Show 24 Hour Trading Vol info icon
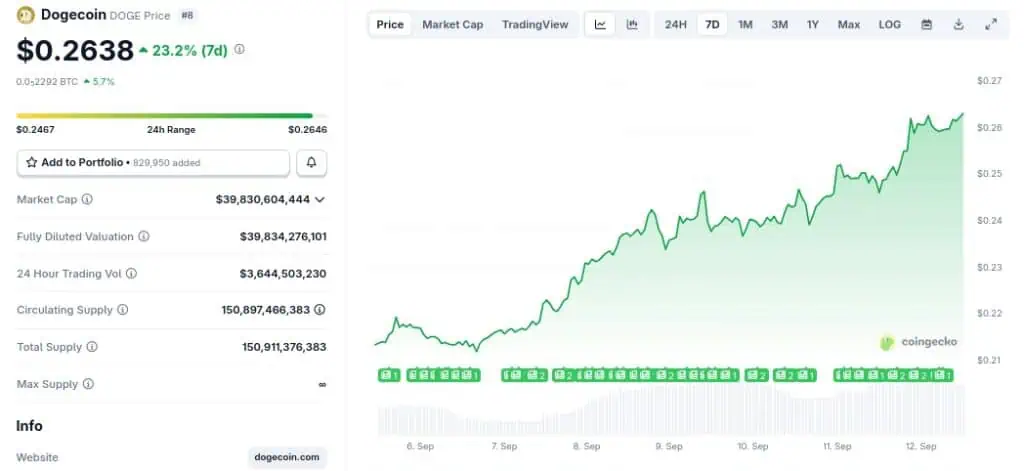 (x=131, y=274)
